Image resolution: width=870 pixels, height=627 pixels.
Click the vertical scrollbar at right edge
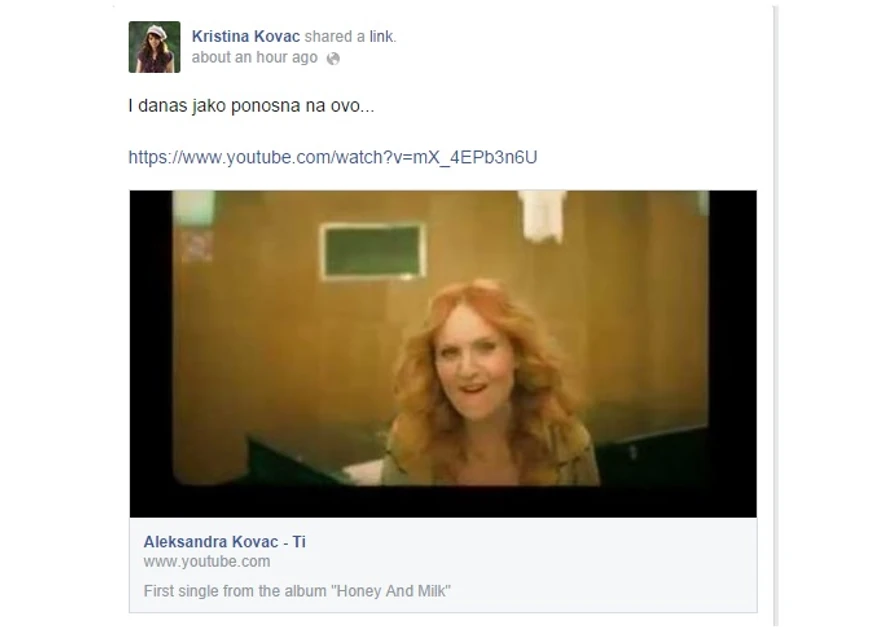tap(775, 315)
